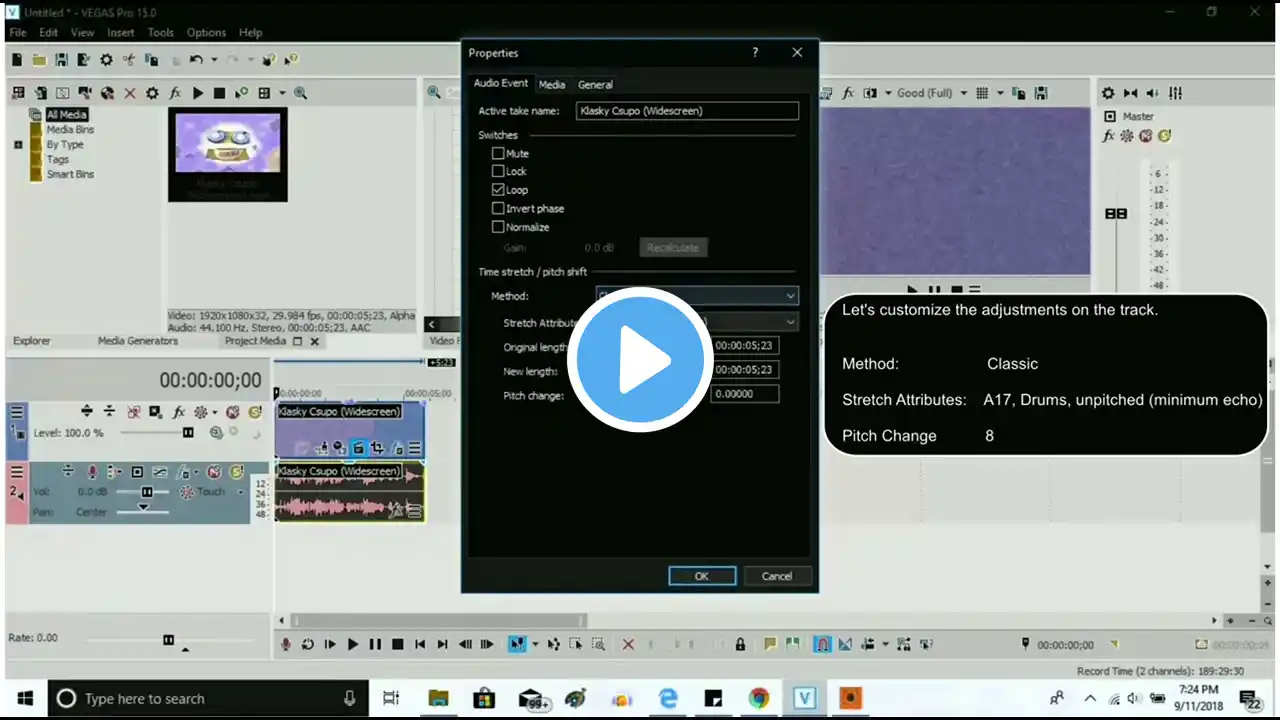Image resolution: width=1280 pixels, height=720 pixels.
Task: Open the Tools menu
Action: pyautogui.click(x=161, y=33)
